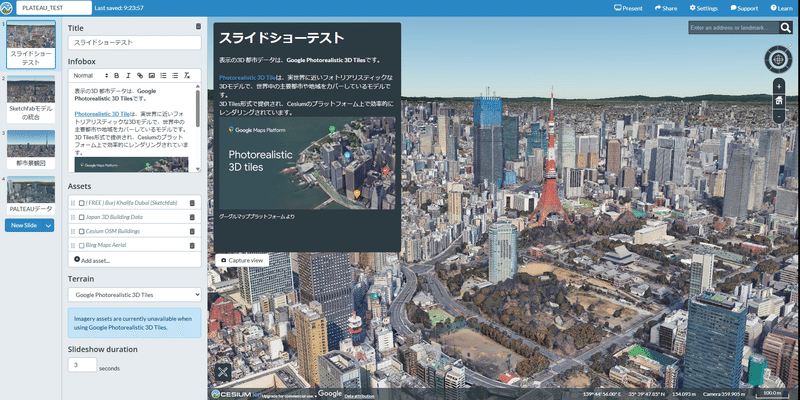Select slide 1 thumbnail スライドショーテスト
Image resolution: width=800 pixels, height=400 pixels.
click(x=31, y=45)
